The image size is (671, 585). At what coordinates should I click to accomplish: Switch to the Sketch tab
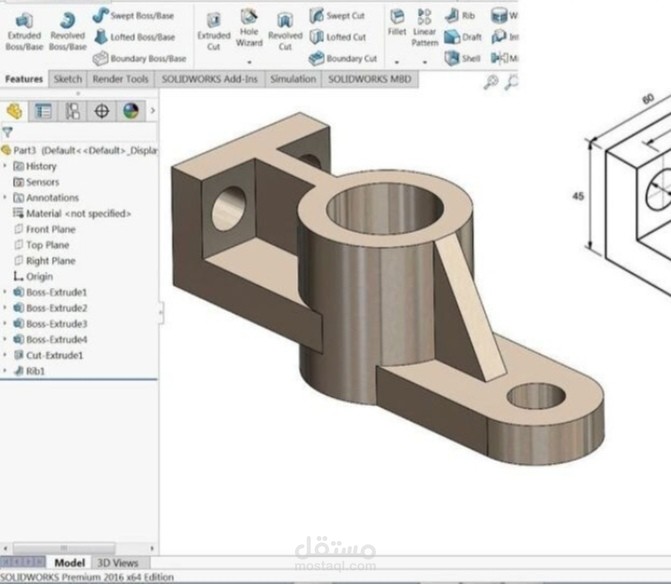68,79
